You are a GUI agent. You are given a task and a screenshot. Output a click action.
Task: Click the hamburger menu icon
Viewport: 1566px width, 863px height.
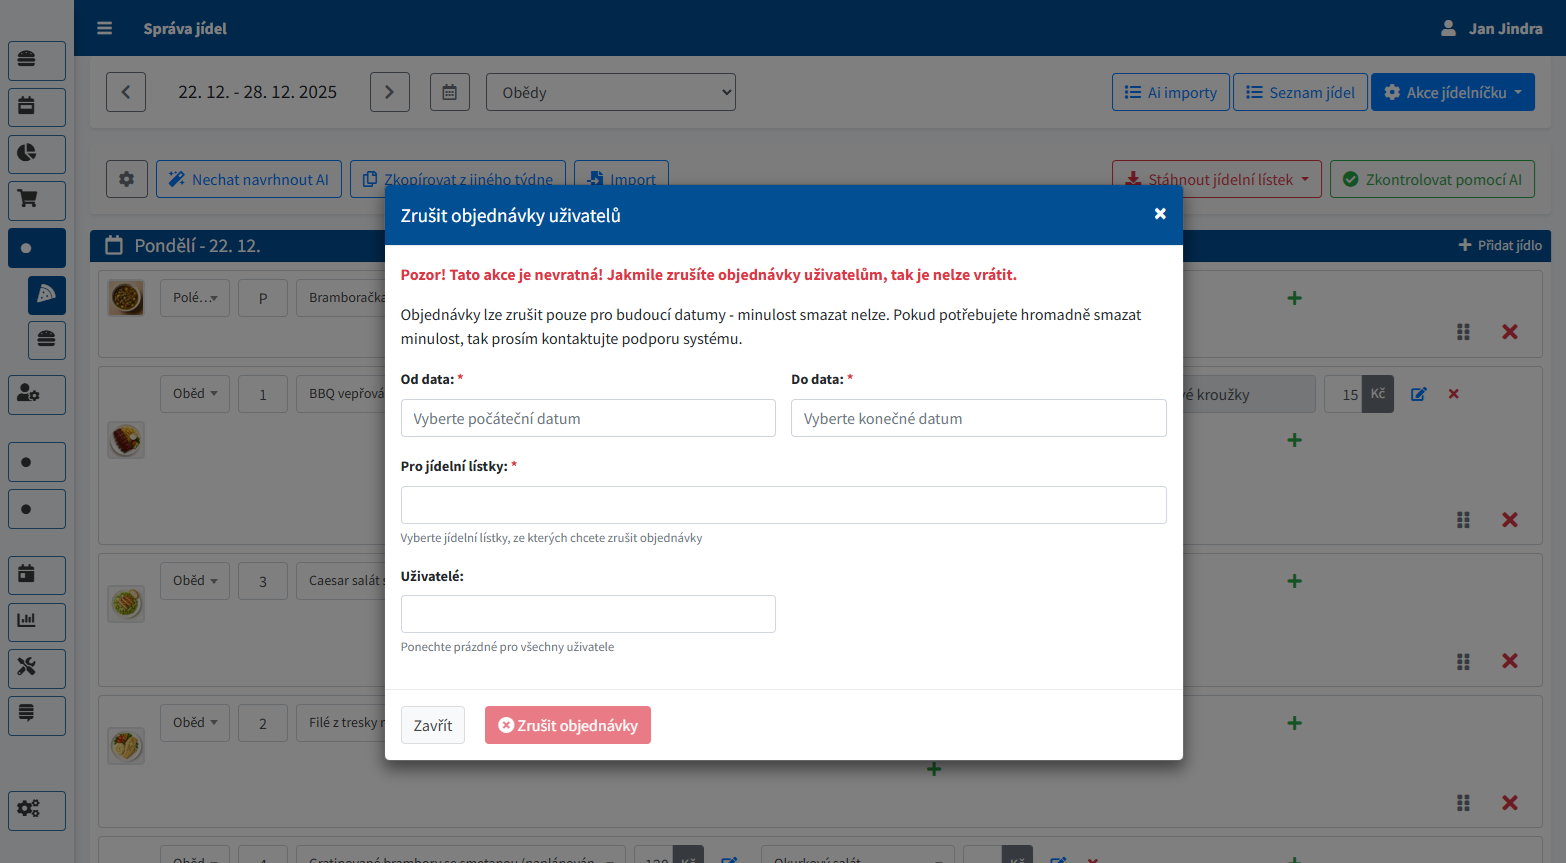click(x=104, y=29)
